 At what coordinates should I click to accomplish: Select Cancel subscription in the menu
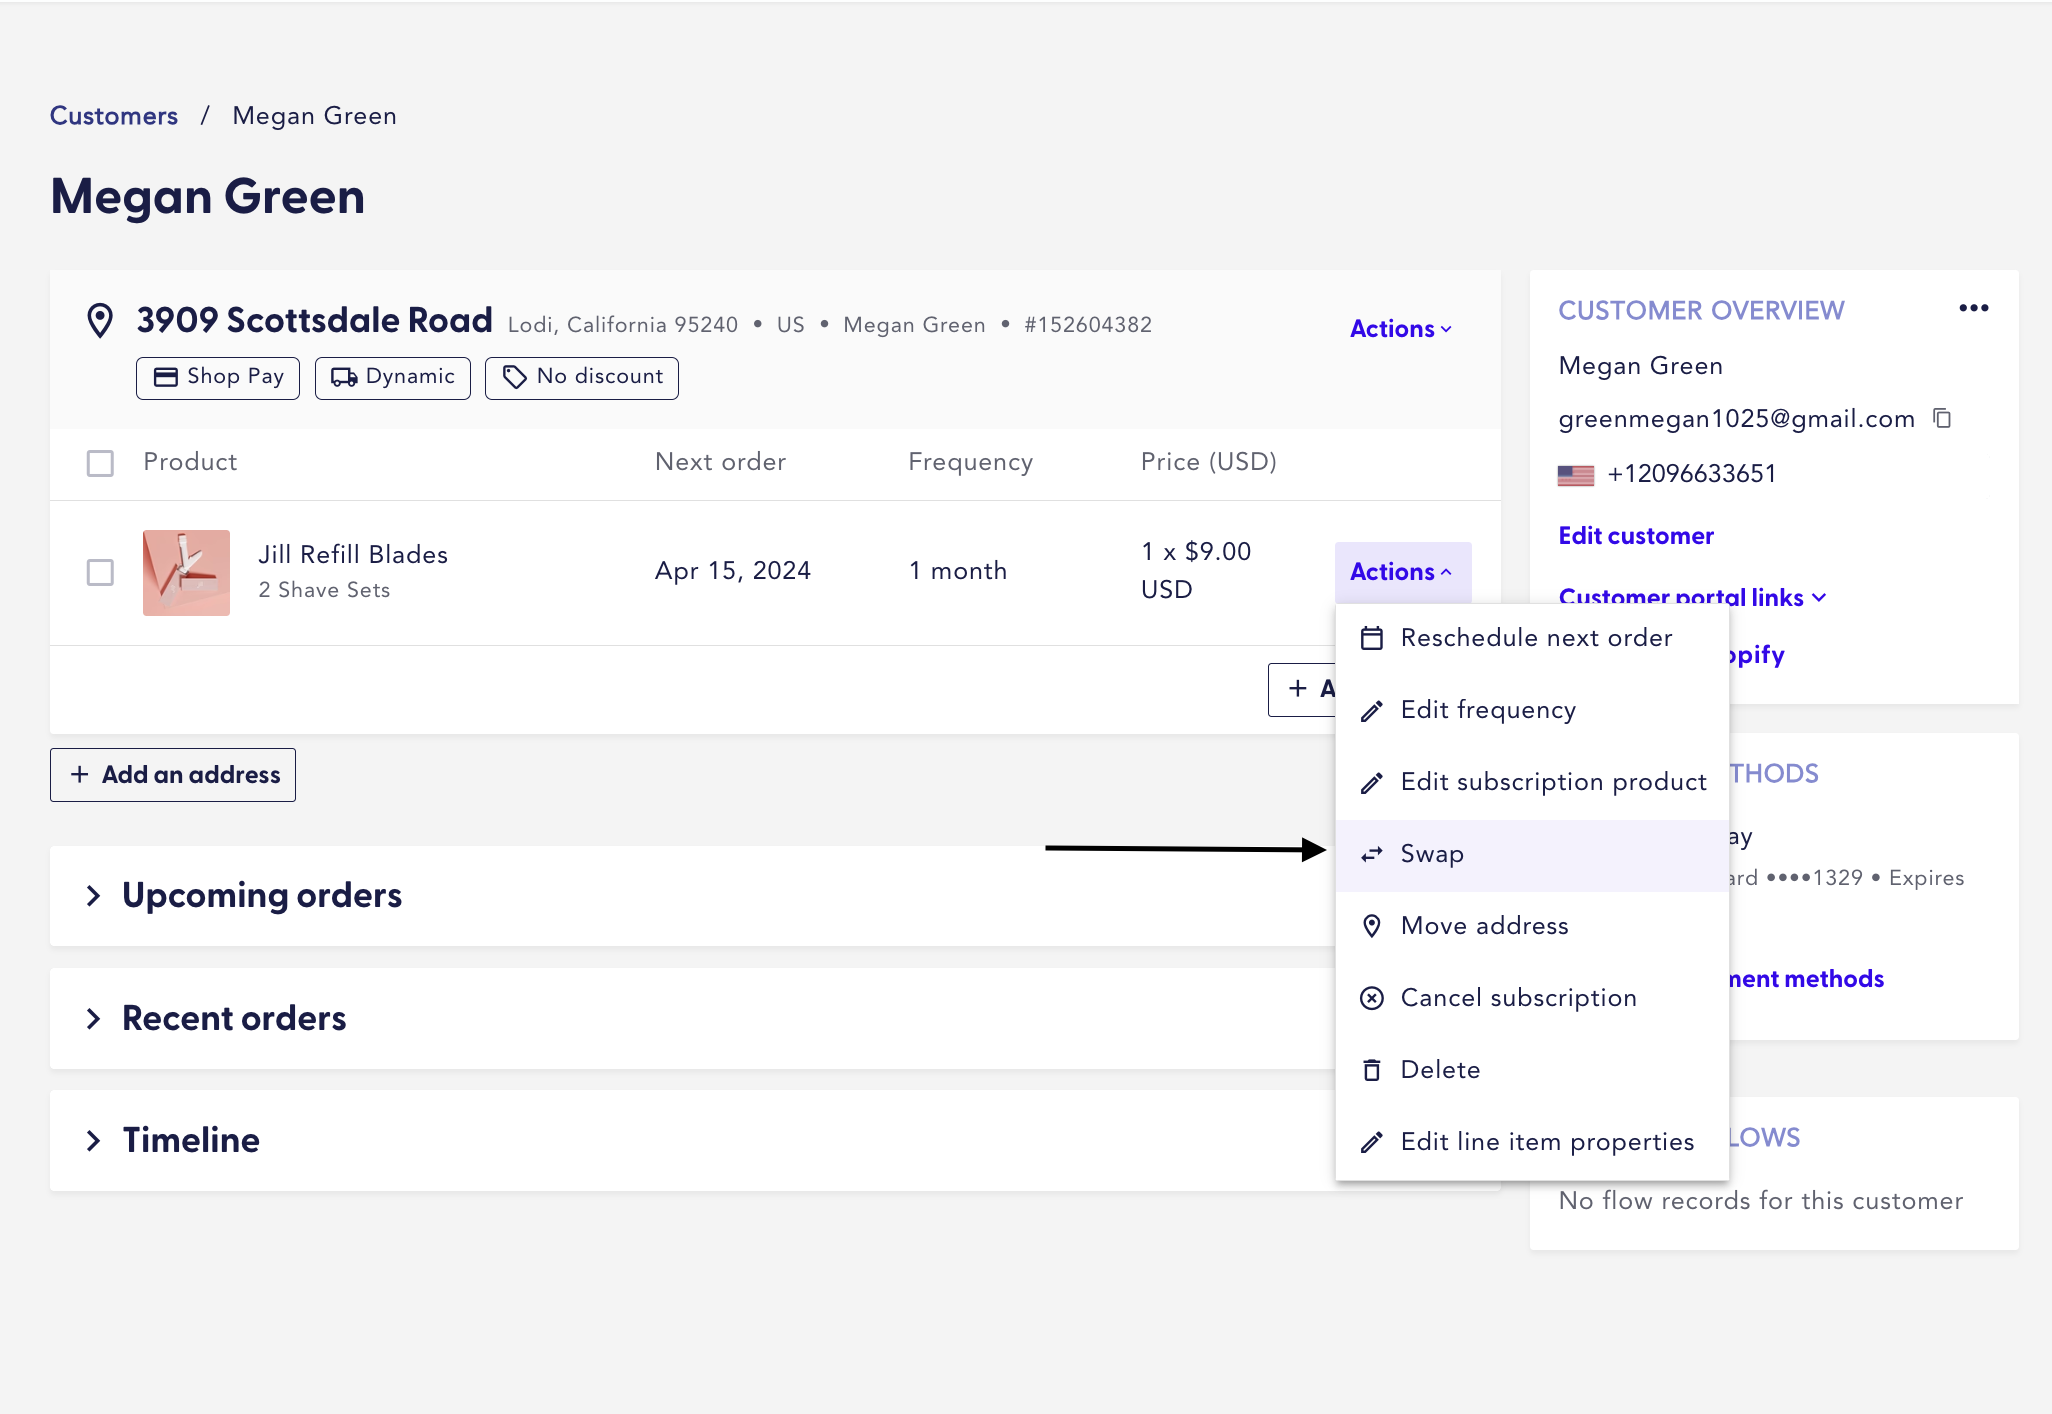click(x=1518, y=998)
